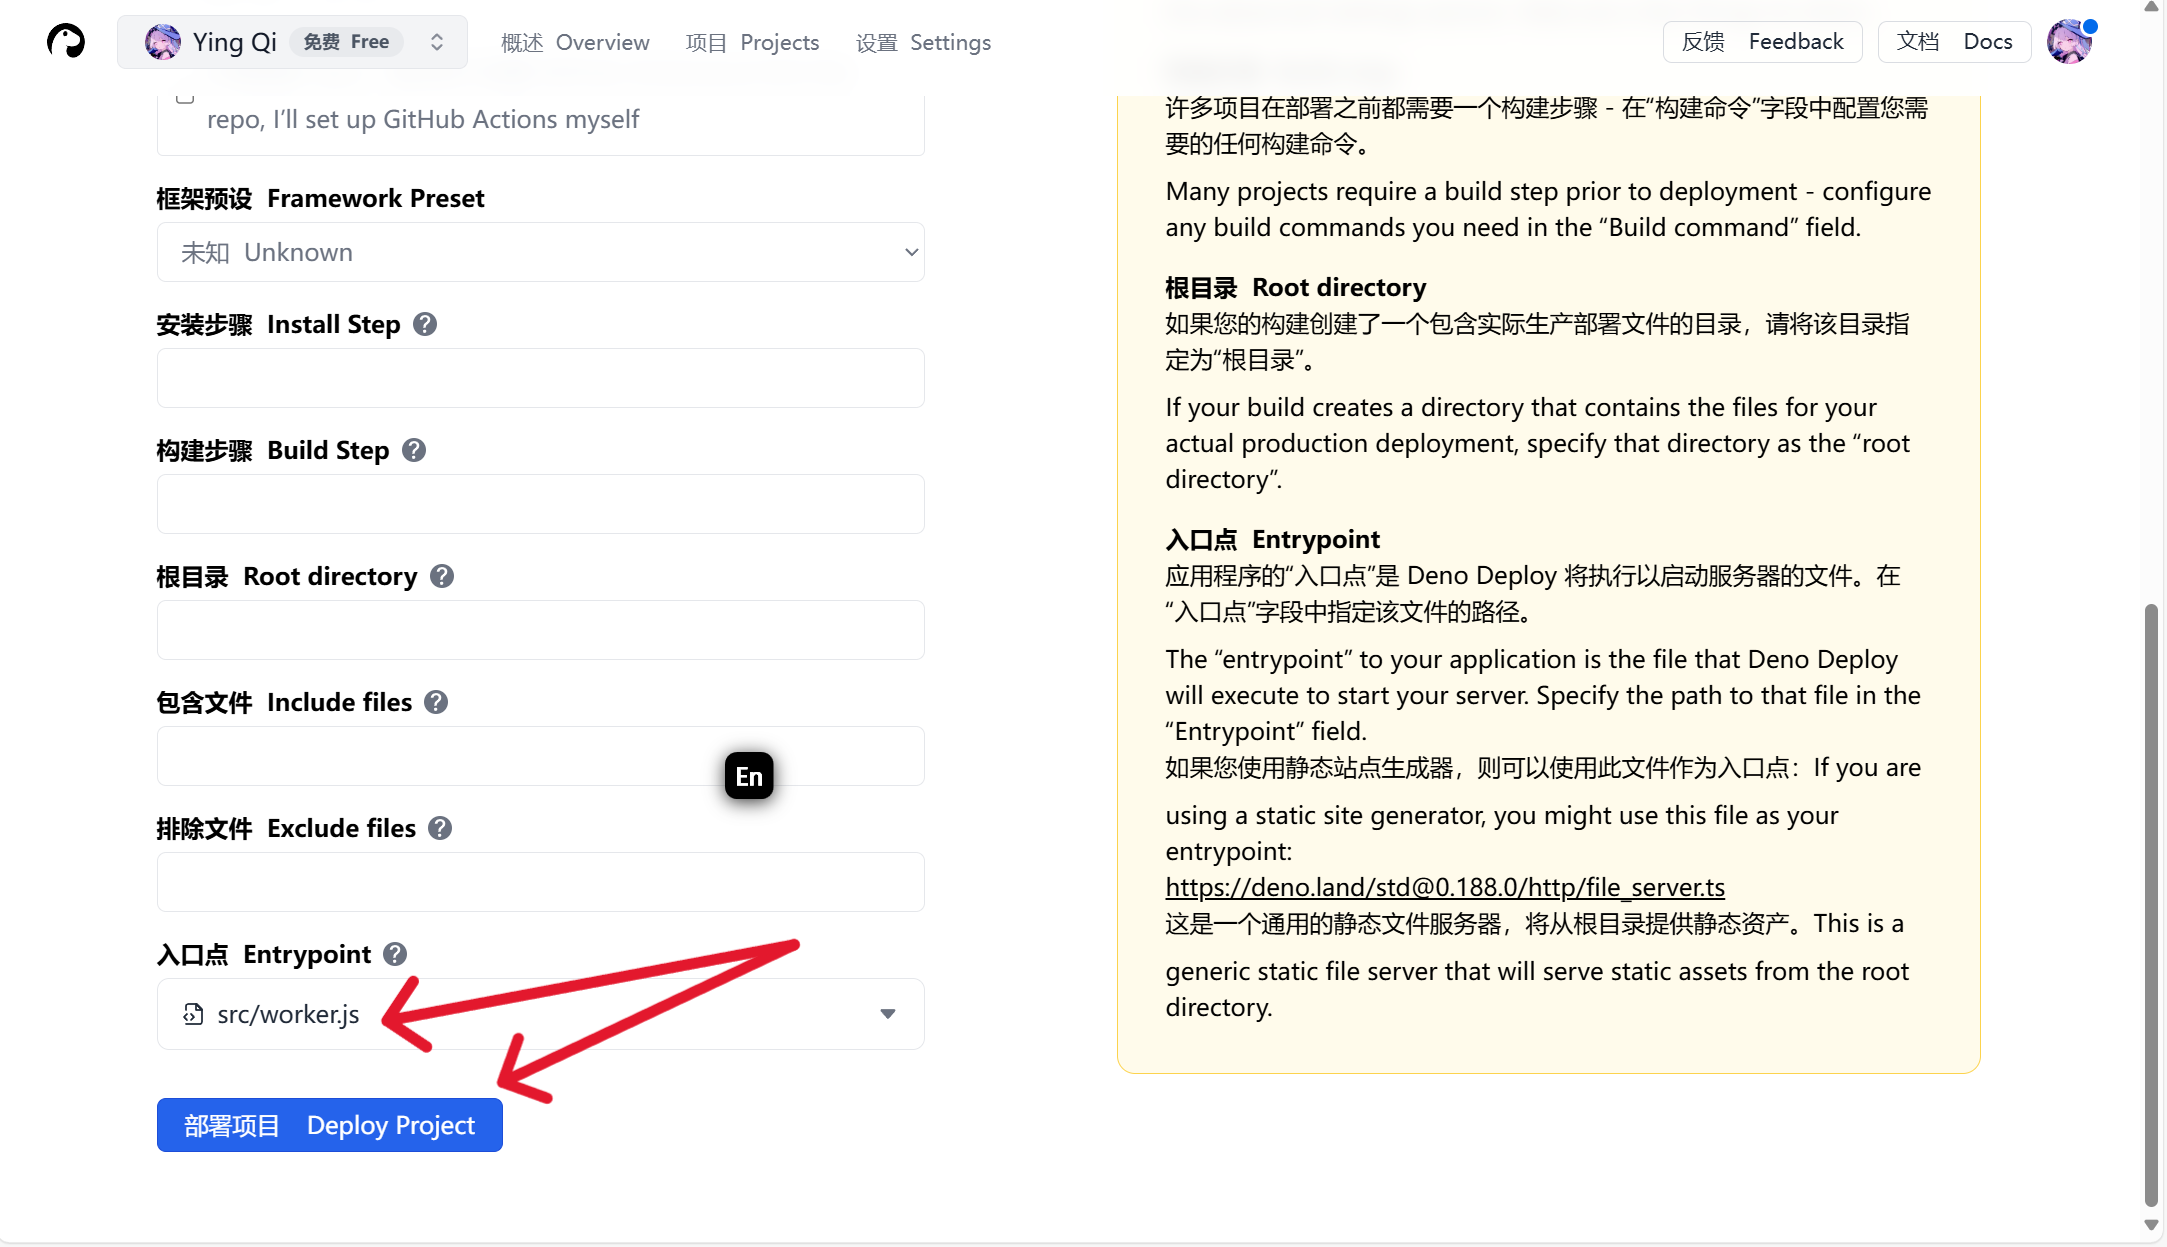
Task: Show help for Build Step
Action: pyautogui.click(x=414, y=450)
